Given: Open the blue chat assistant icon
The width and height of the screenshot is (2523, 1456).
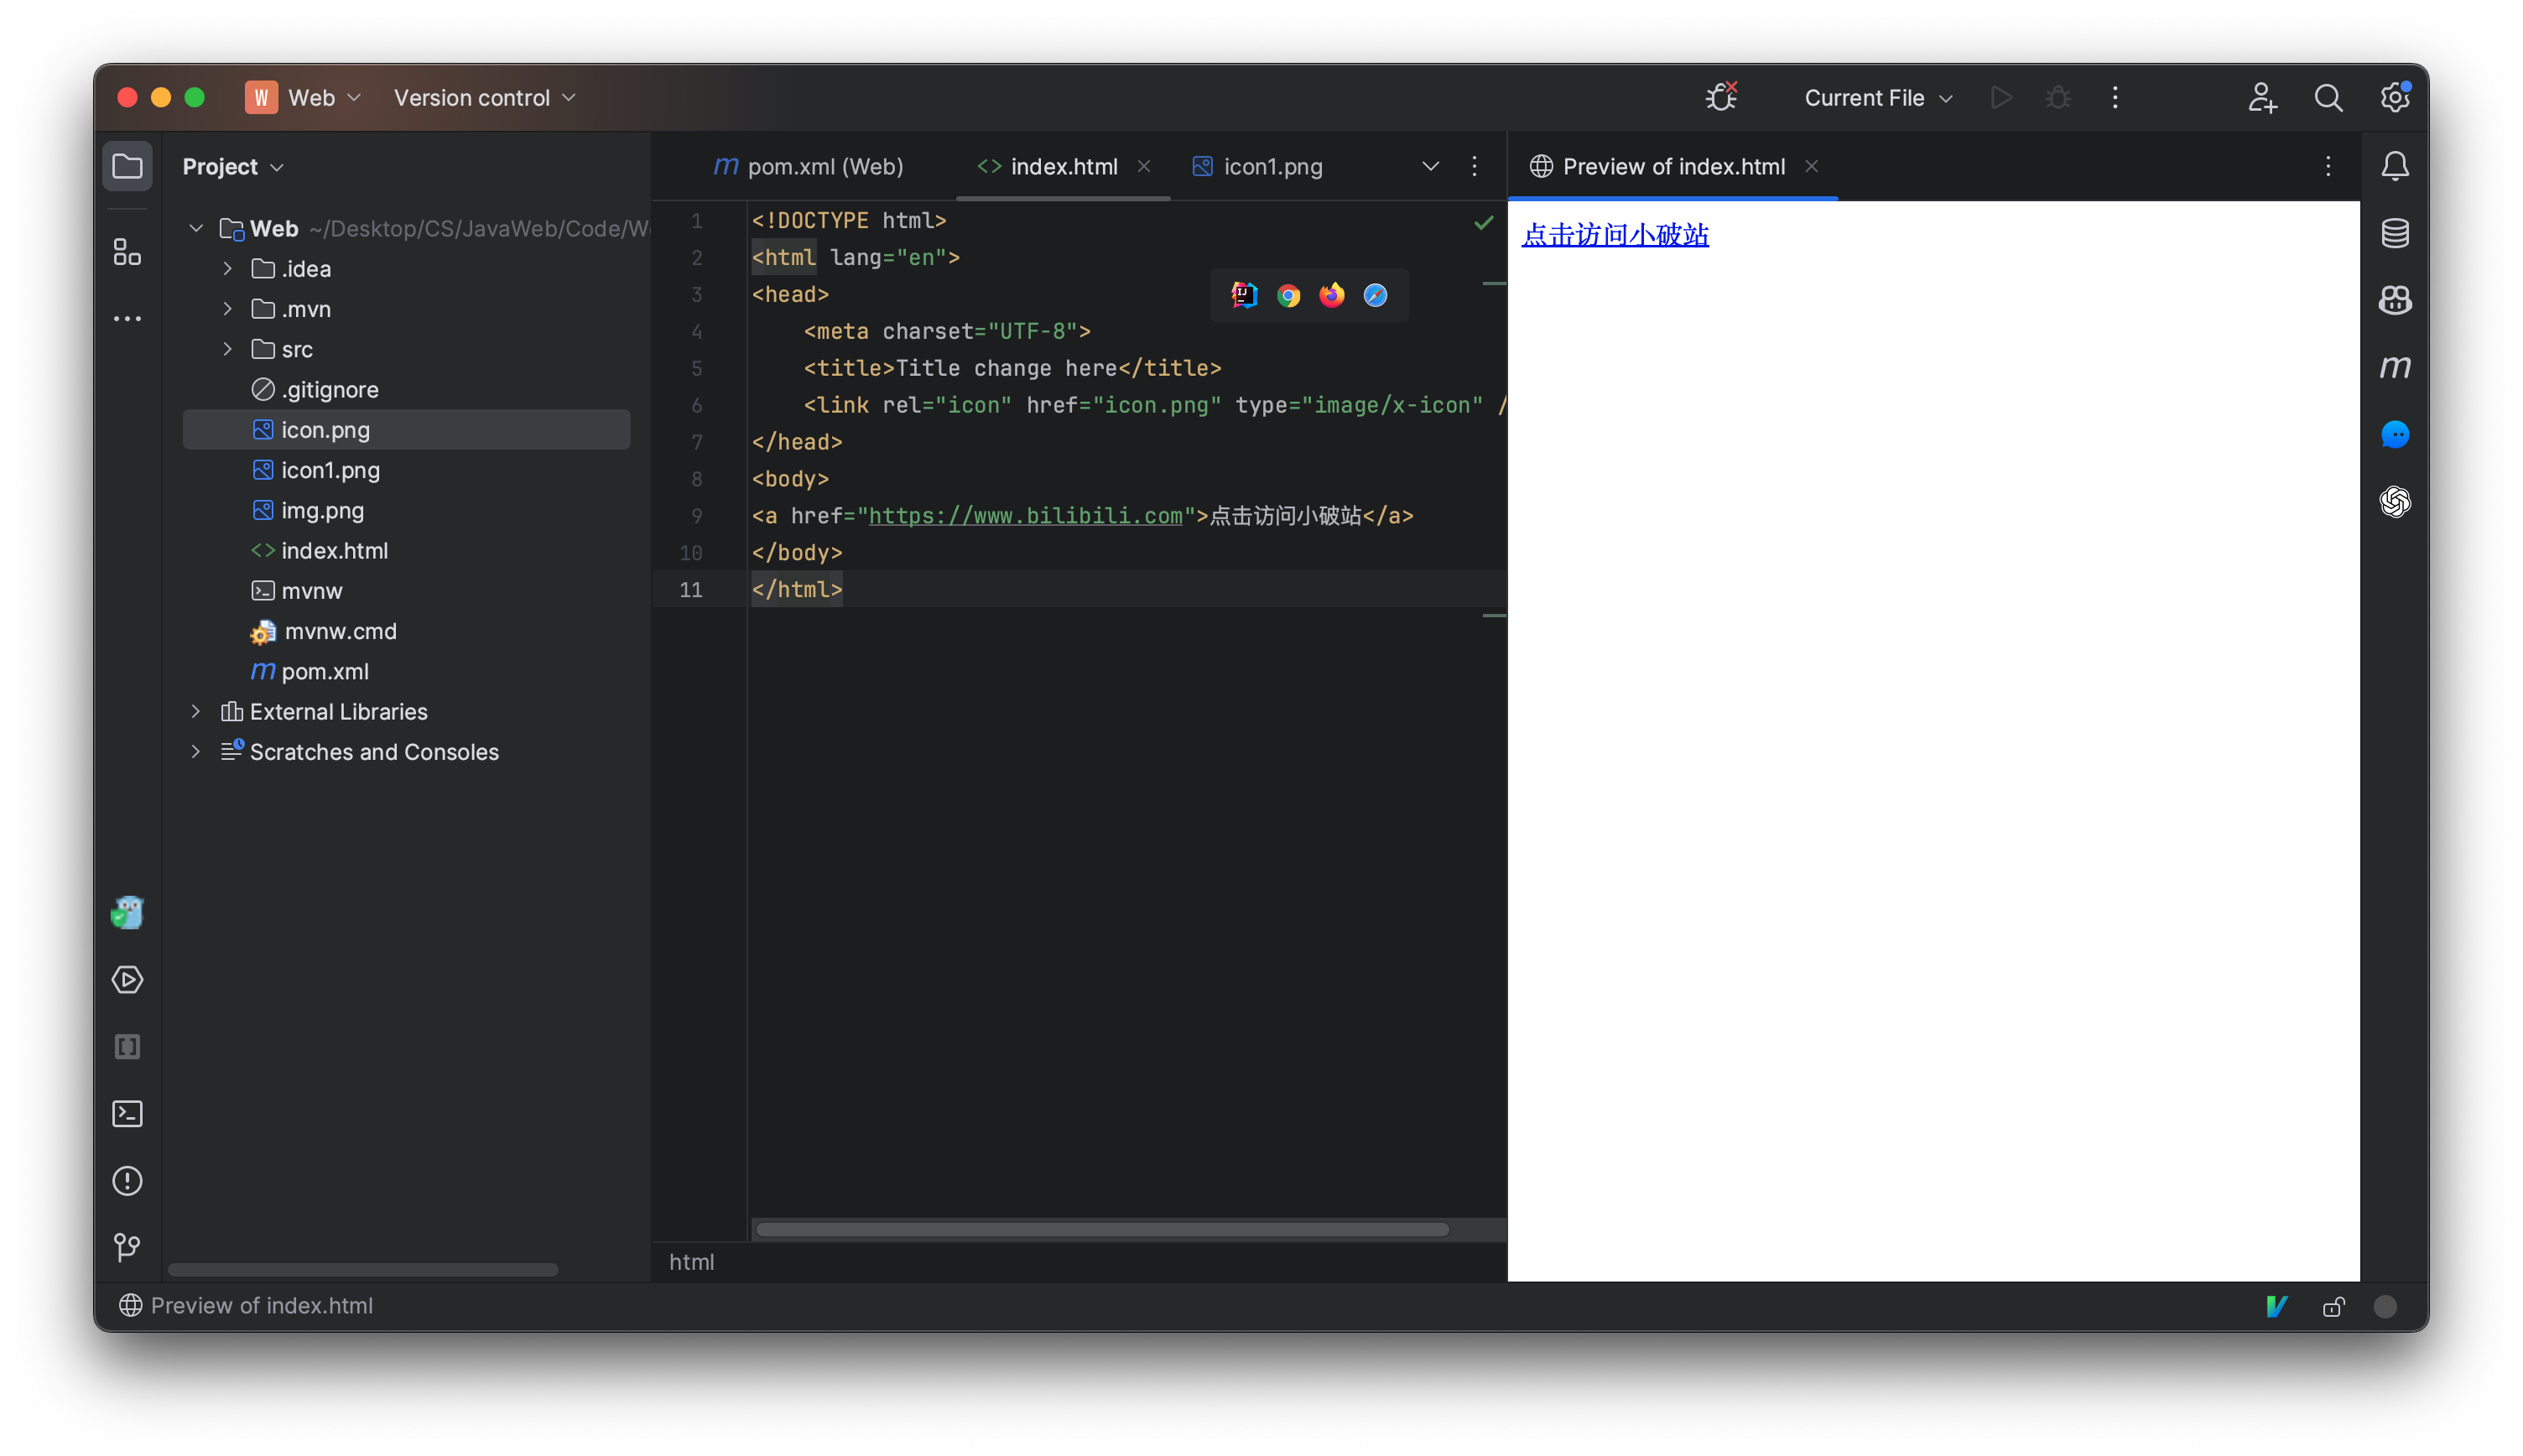Looking at the screenshot, I should pyautogui.click(x=2395, y=434).
